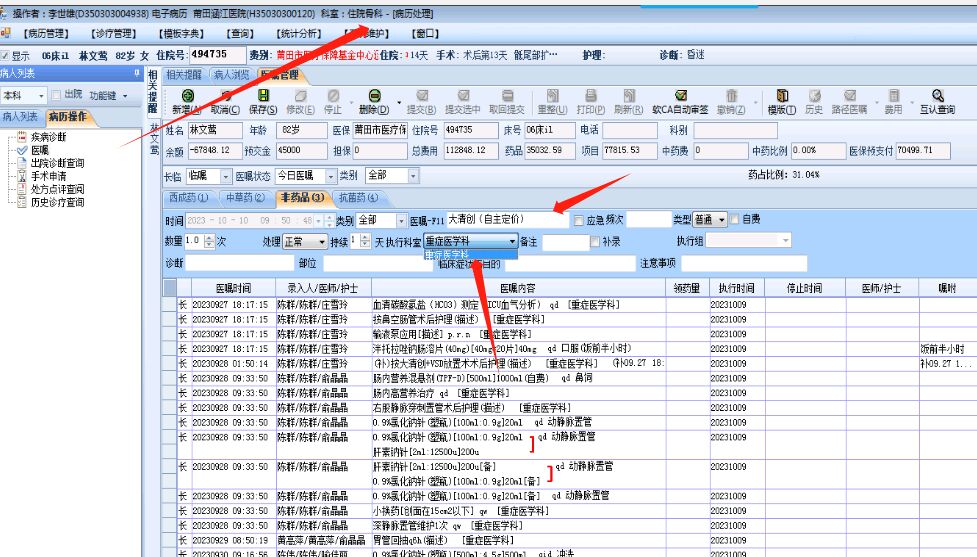The width and height of the screenshot is (977, 557).
Task: Toggle the 出院 checkbox
Action: click(56, 95)
